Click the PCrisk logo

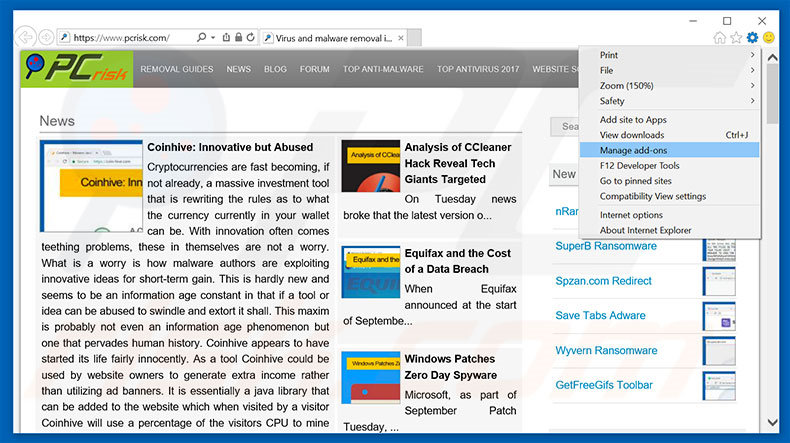(77, 69)
